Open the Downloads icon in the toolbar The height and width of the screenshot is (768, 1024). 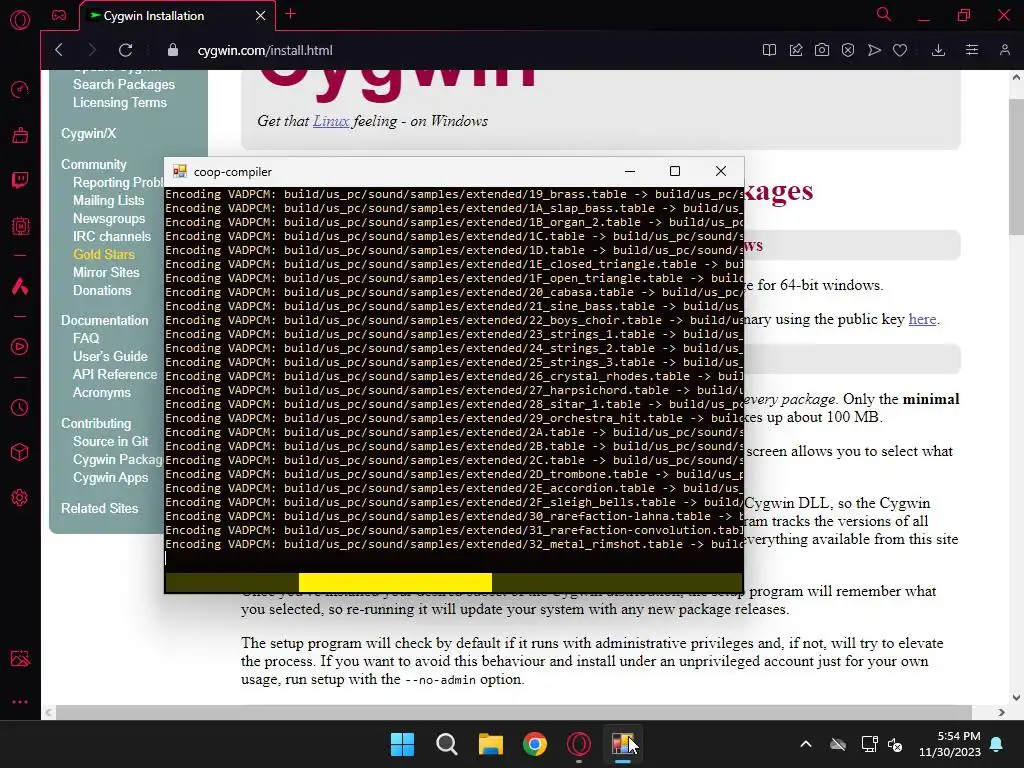click(938, 50)
